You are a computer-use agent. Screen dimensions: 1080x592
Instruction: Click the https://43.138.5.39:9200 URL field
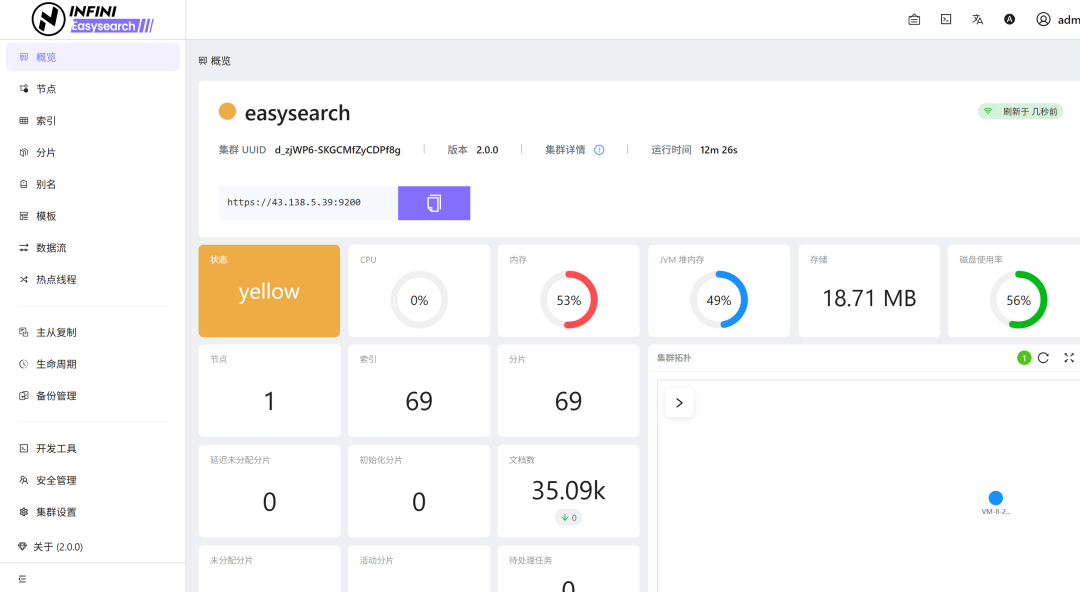[308, 203]
